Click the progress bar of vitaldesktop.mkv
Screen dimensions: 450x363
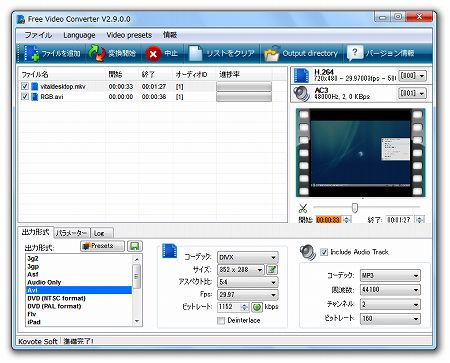(x=244, y=87)
